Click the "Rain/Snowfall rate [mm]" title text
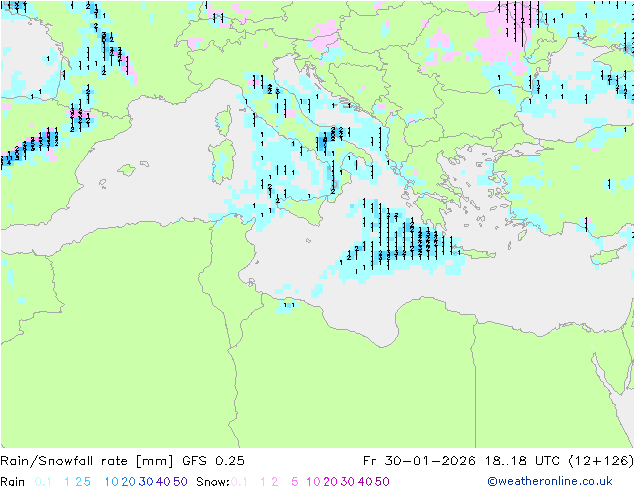Screen dimensions: 634x490 click(87, 461)
